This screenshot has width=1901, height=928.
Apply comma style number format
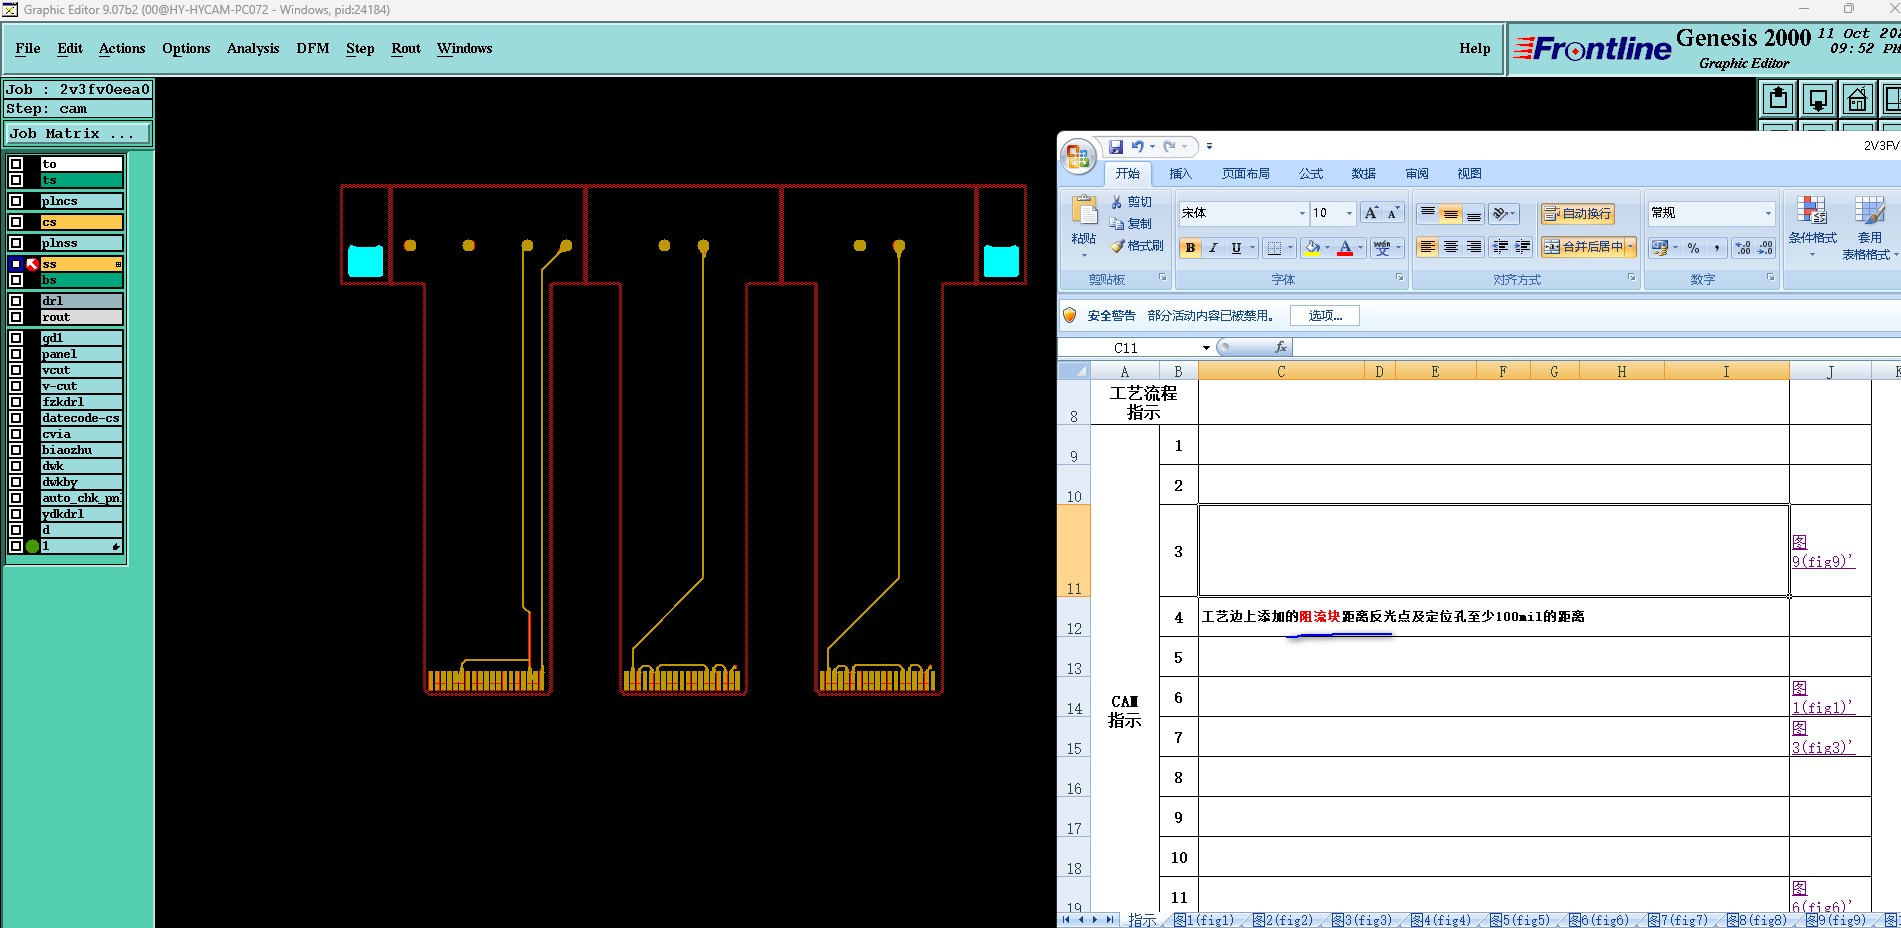[x=1716, y=248]
